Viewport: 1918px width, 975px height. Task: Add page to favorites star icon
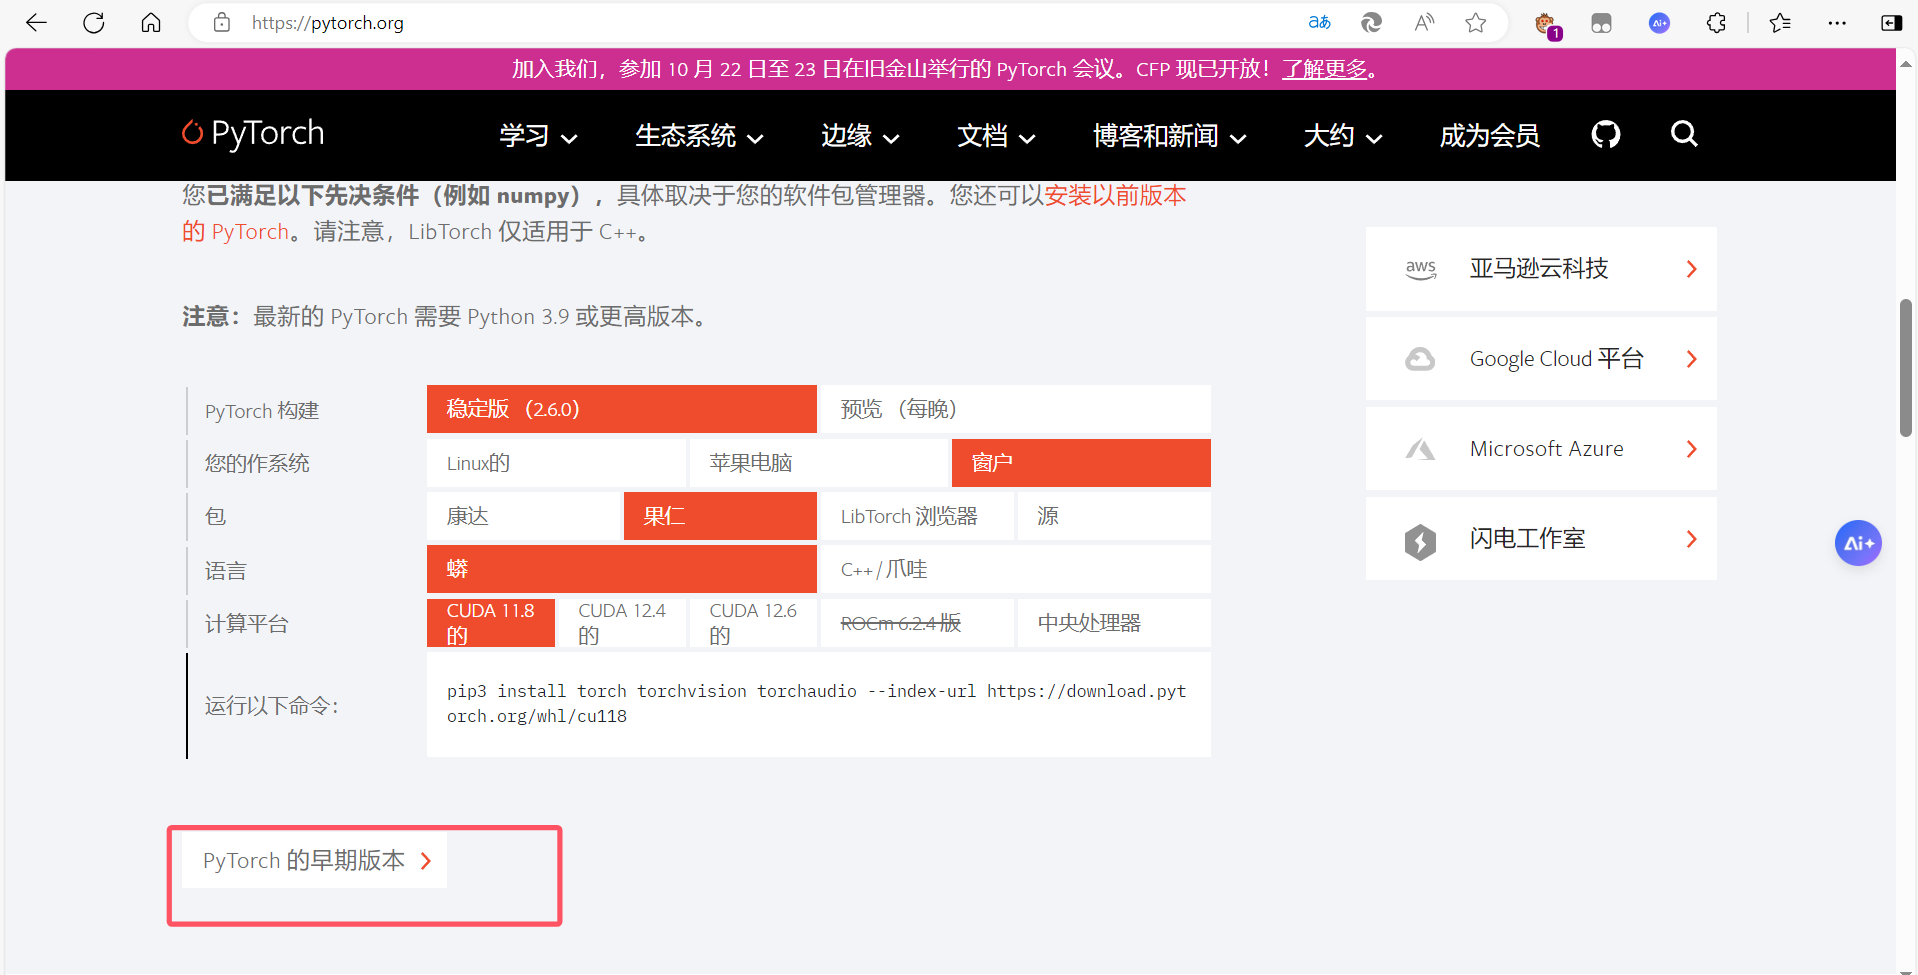point(1476,23)
